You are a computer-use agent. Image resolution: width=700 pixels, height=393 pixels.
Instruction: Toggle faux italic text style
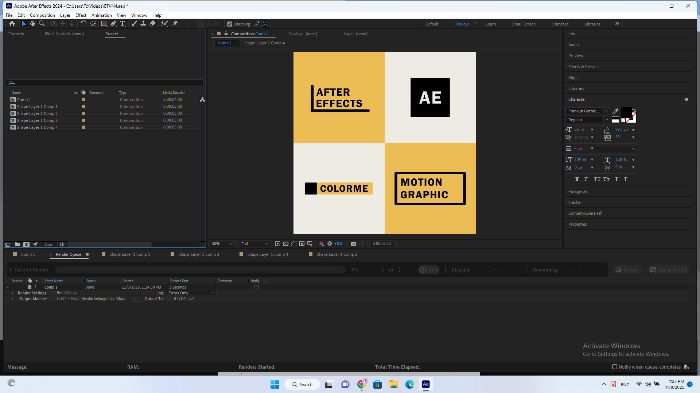click(x=586, y=179)
